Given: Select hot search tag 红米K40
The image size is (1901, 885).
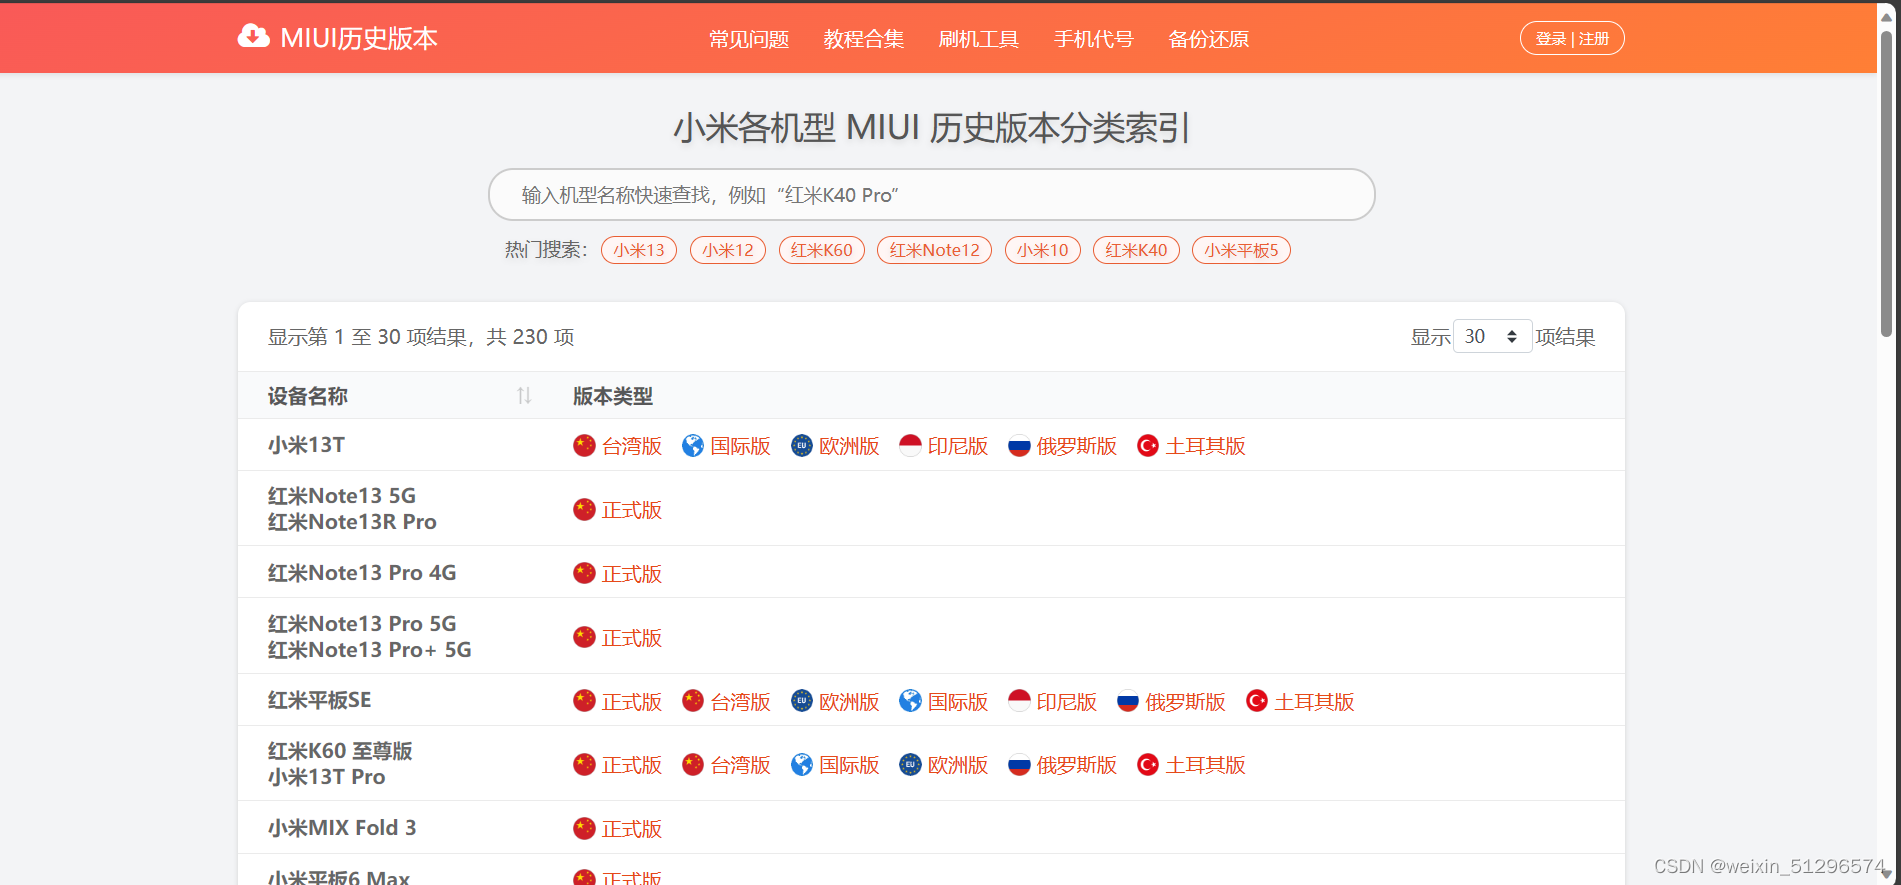Looking at the screenshot, I should point(1137,250).
